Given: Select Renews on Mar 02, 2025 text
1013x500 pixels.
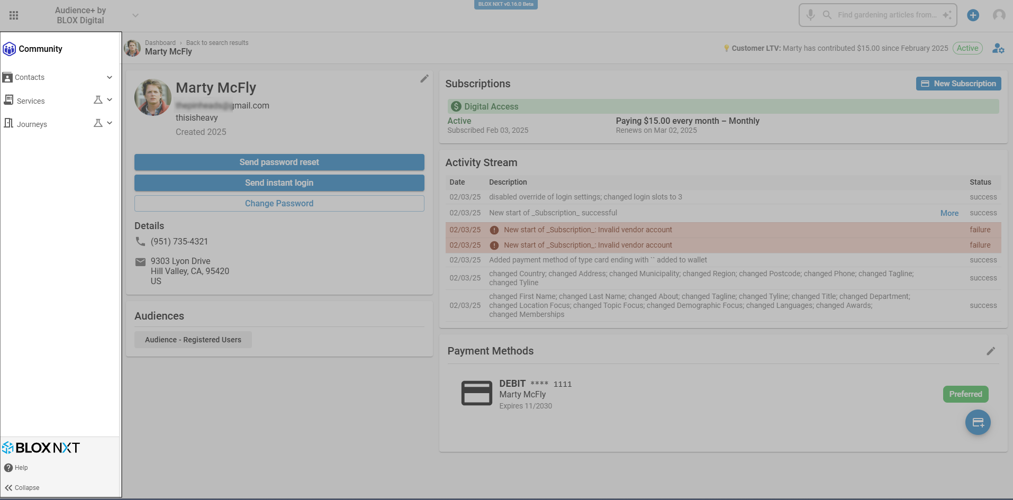Looking at the screenshot, I should (x=656, y=130).
